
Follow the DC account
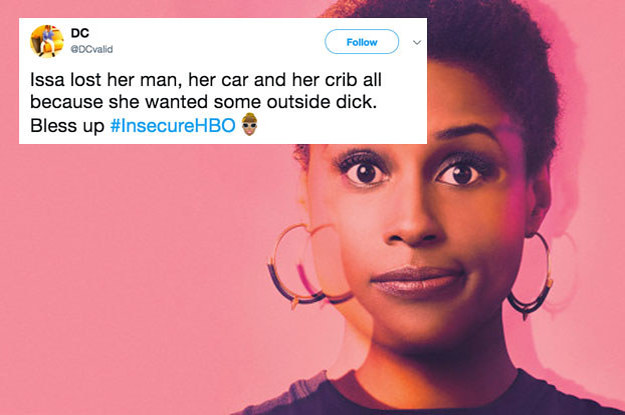[362, 42]
